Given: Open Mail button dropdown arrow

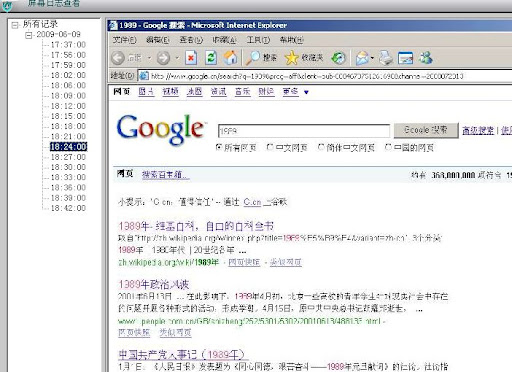Looking at the screenshot, I should point(372,58).
